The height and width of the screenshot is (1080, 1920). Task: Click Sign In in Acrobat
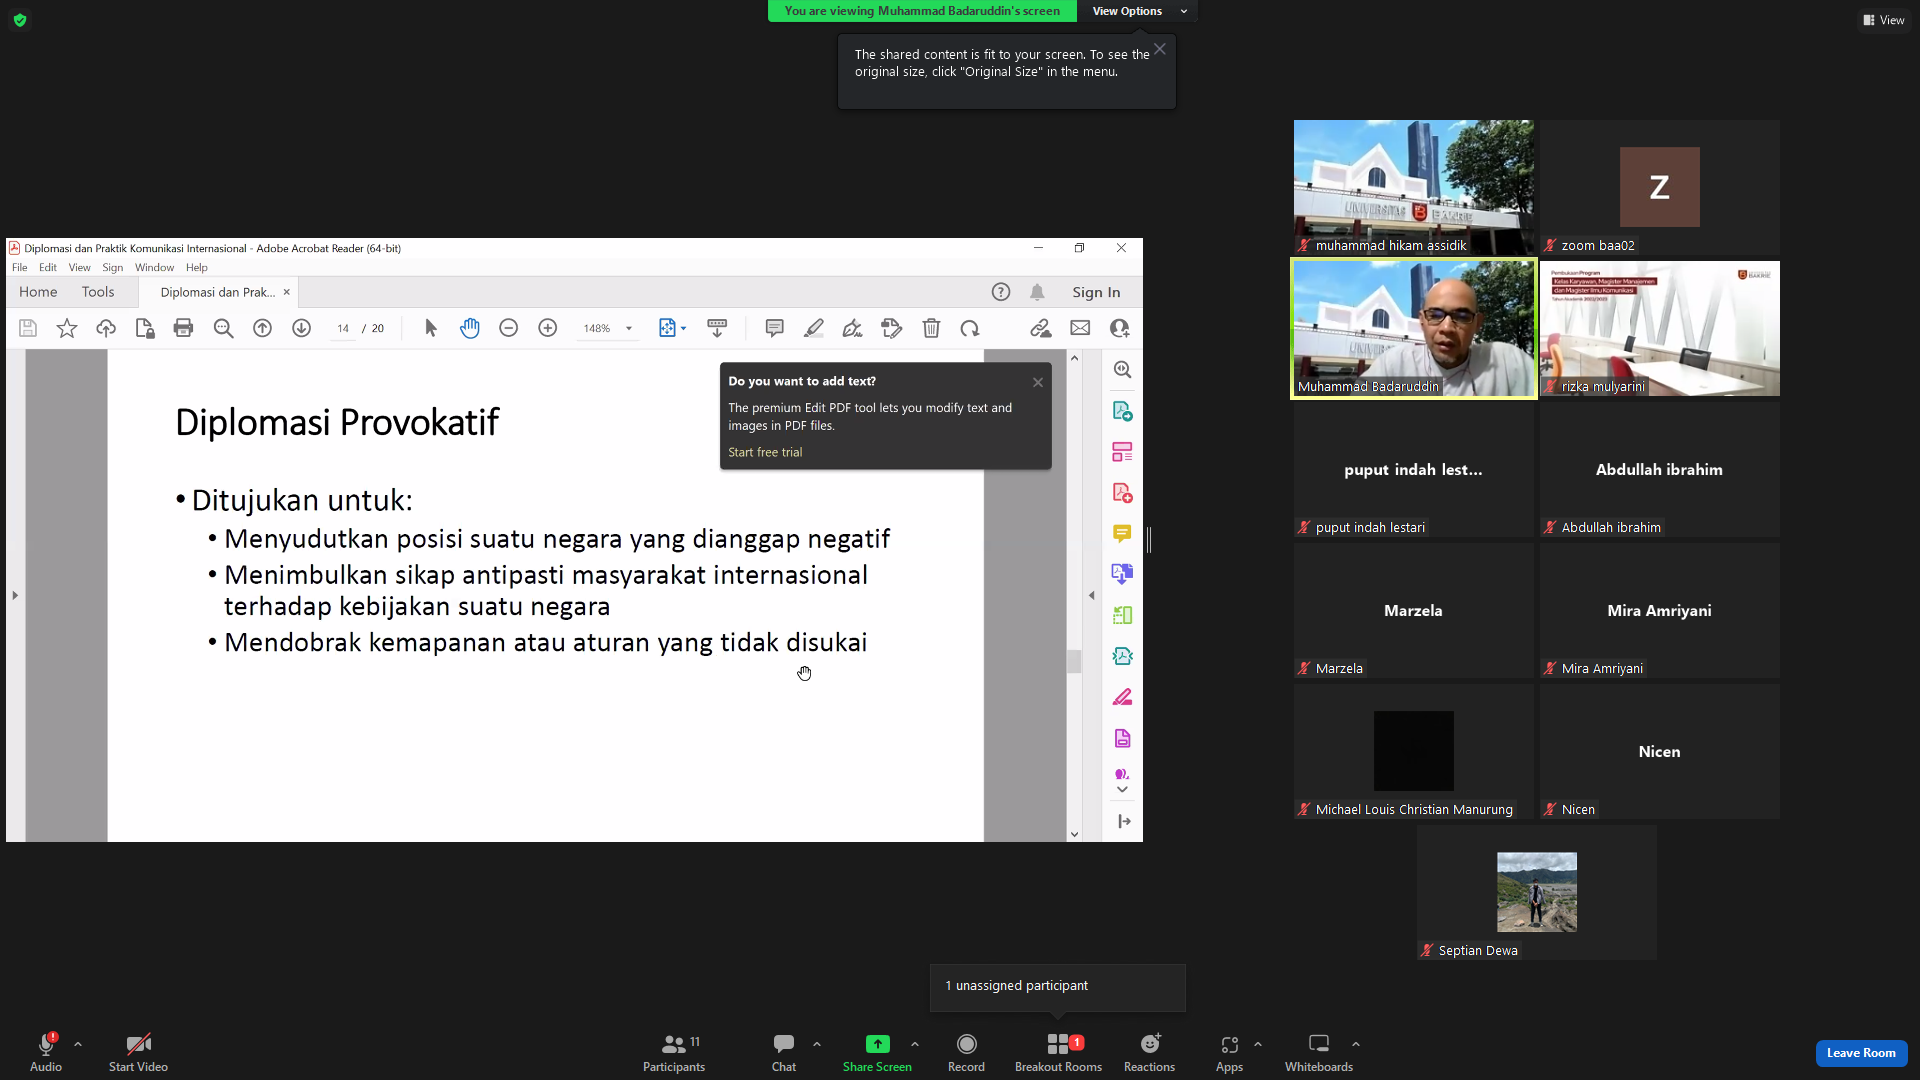click(1096, 292)
